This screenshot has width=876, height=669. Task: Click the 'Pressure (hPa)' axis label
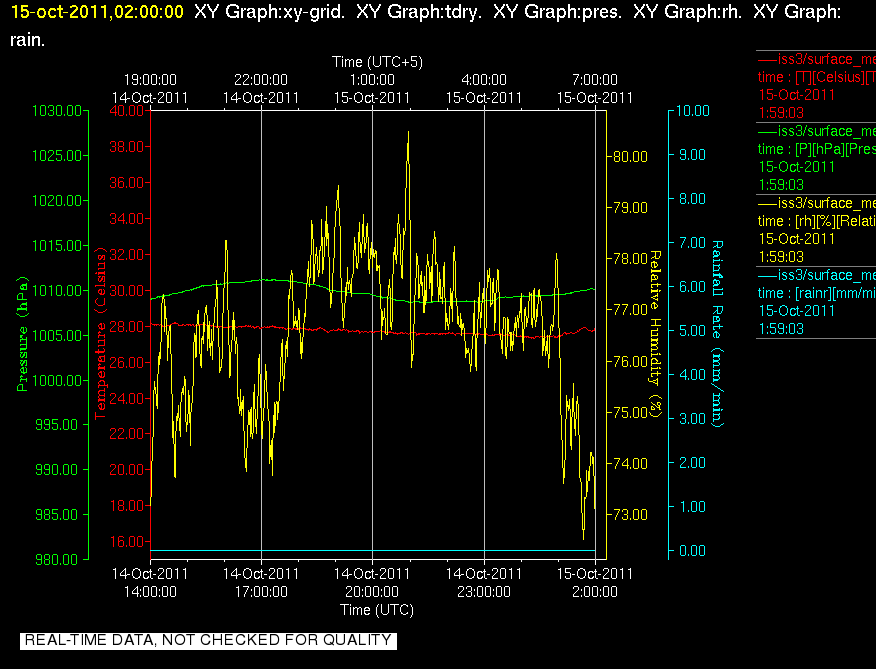point(22,334)
